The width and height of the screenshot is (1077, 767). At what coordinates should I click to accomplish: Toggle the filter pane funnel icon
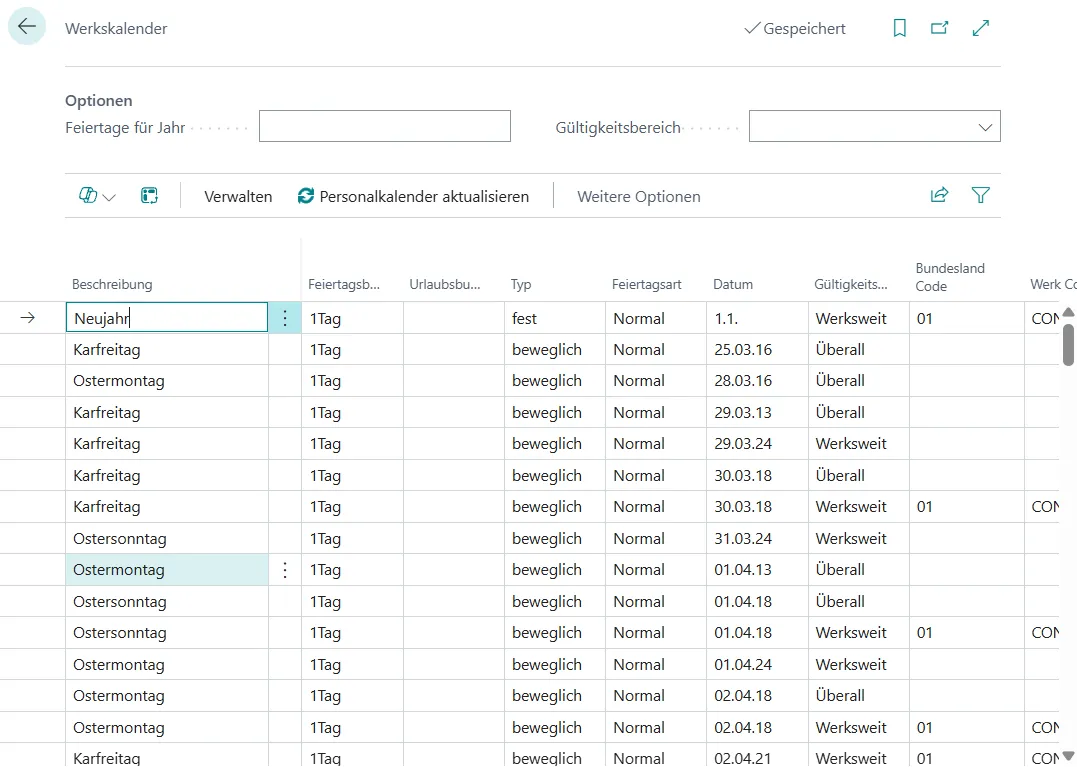pyautogui.click(x=981, y=196)
